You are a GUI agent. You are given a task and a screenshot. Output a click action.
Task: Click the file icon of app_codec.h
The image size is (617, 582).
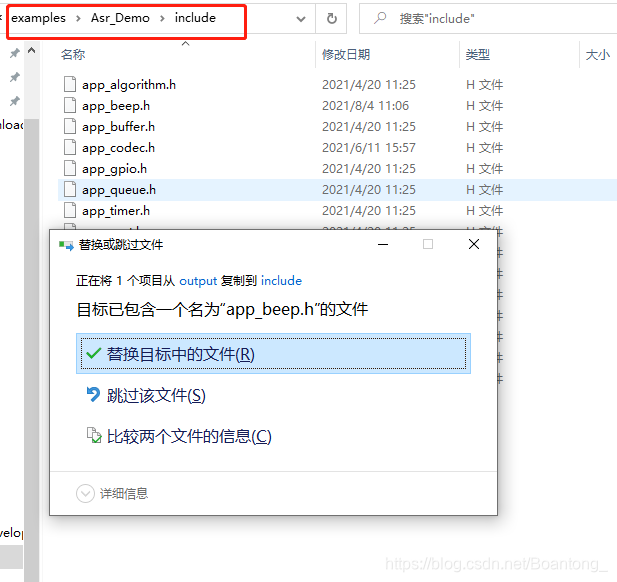point(70,148)
